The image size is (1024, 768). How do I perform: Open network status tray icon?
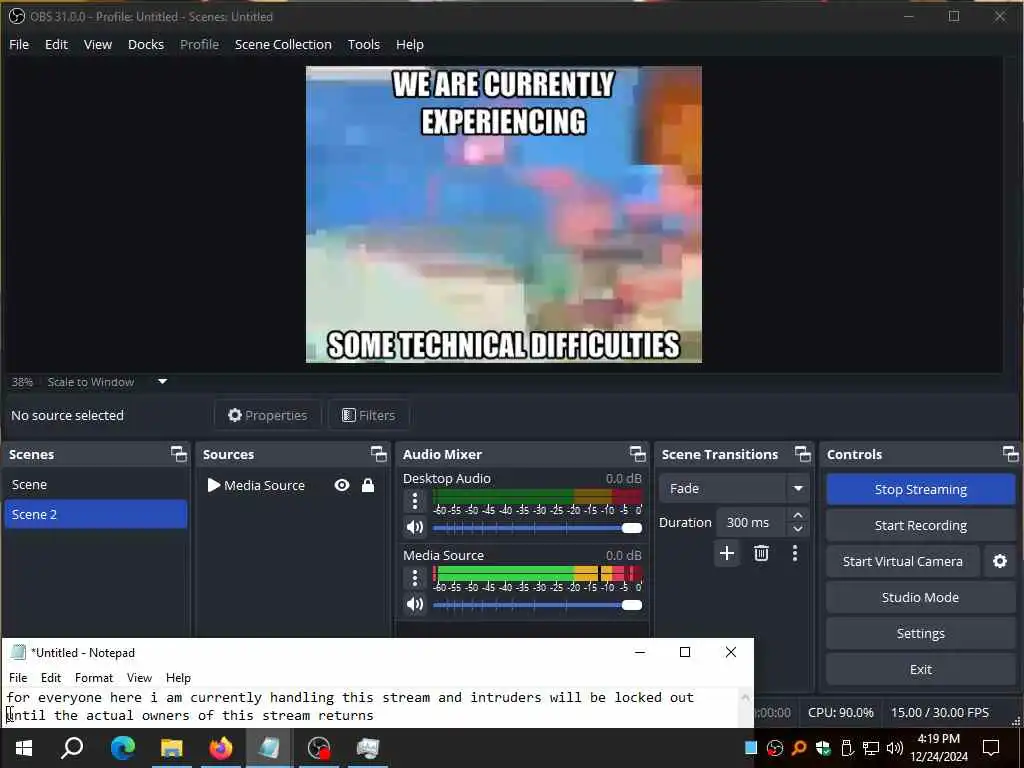coord(871,748)
